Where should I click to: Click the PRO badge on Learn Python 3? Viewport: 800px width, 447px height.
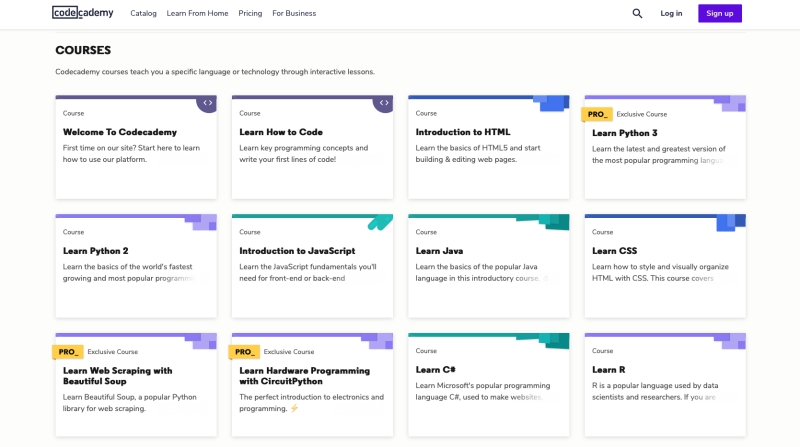click(597, 114)
